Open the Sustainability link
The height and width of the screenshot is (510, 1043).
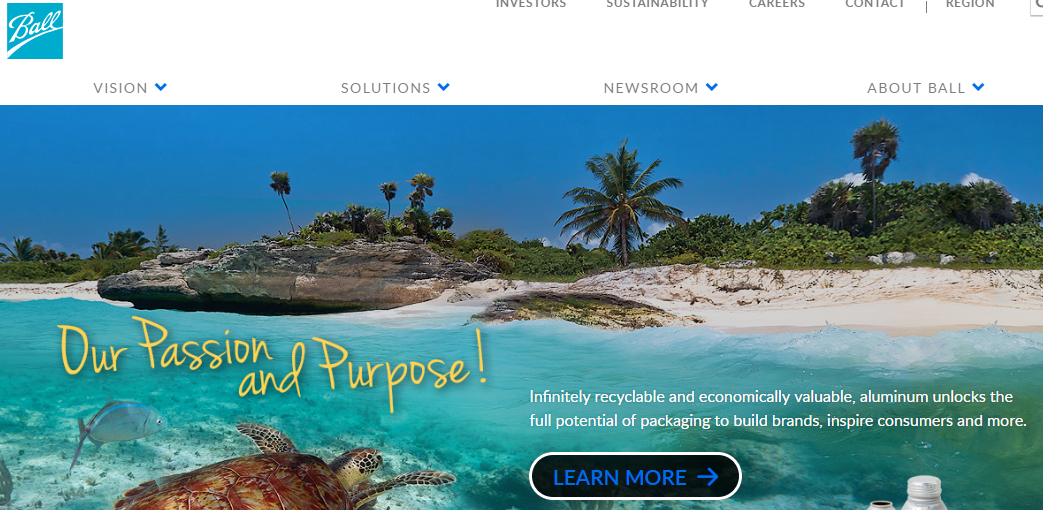click(x=657, y=4)
